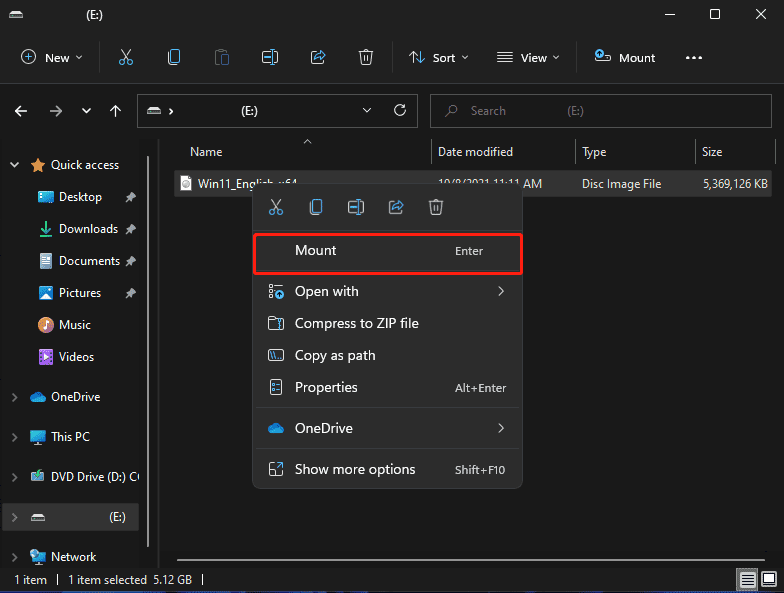This screenshot has height=593, width=784.
Task: Click the Copy icon in the toolbar
Action: pos(174,57)
